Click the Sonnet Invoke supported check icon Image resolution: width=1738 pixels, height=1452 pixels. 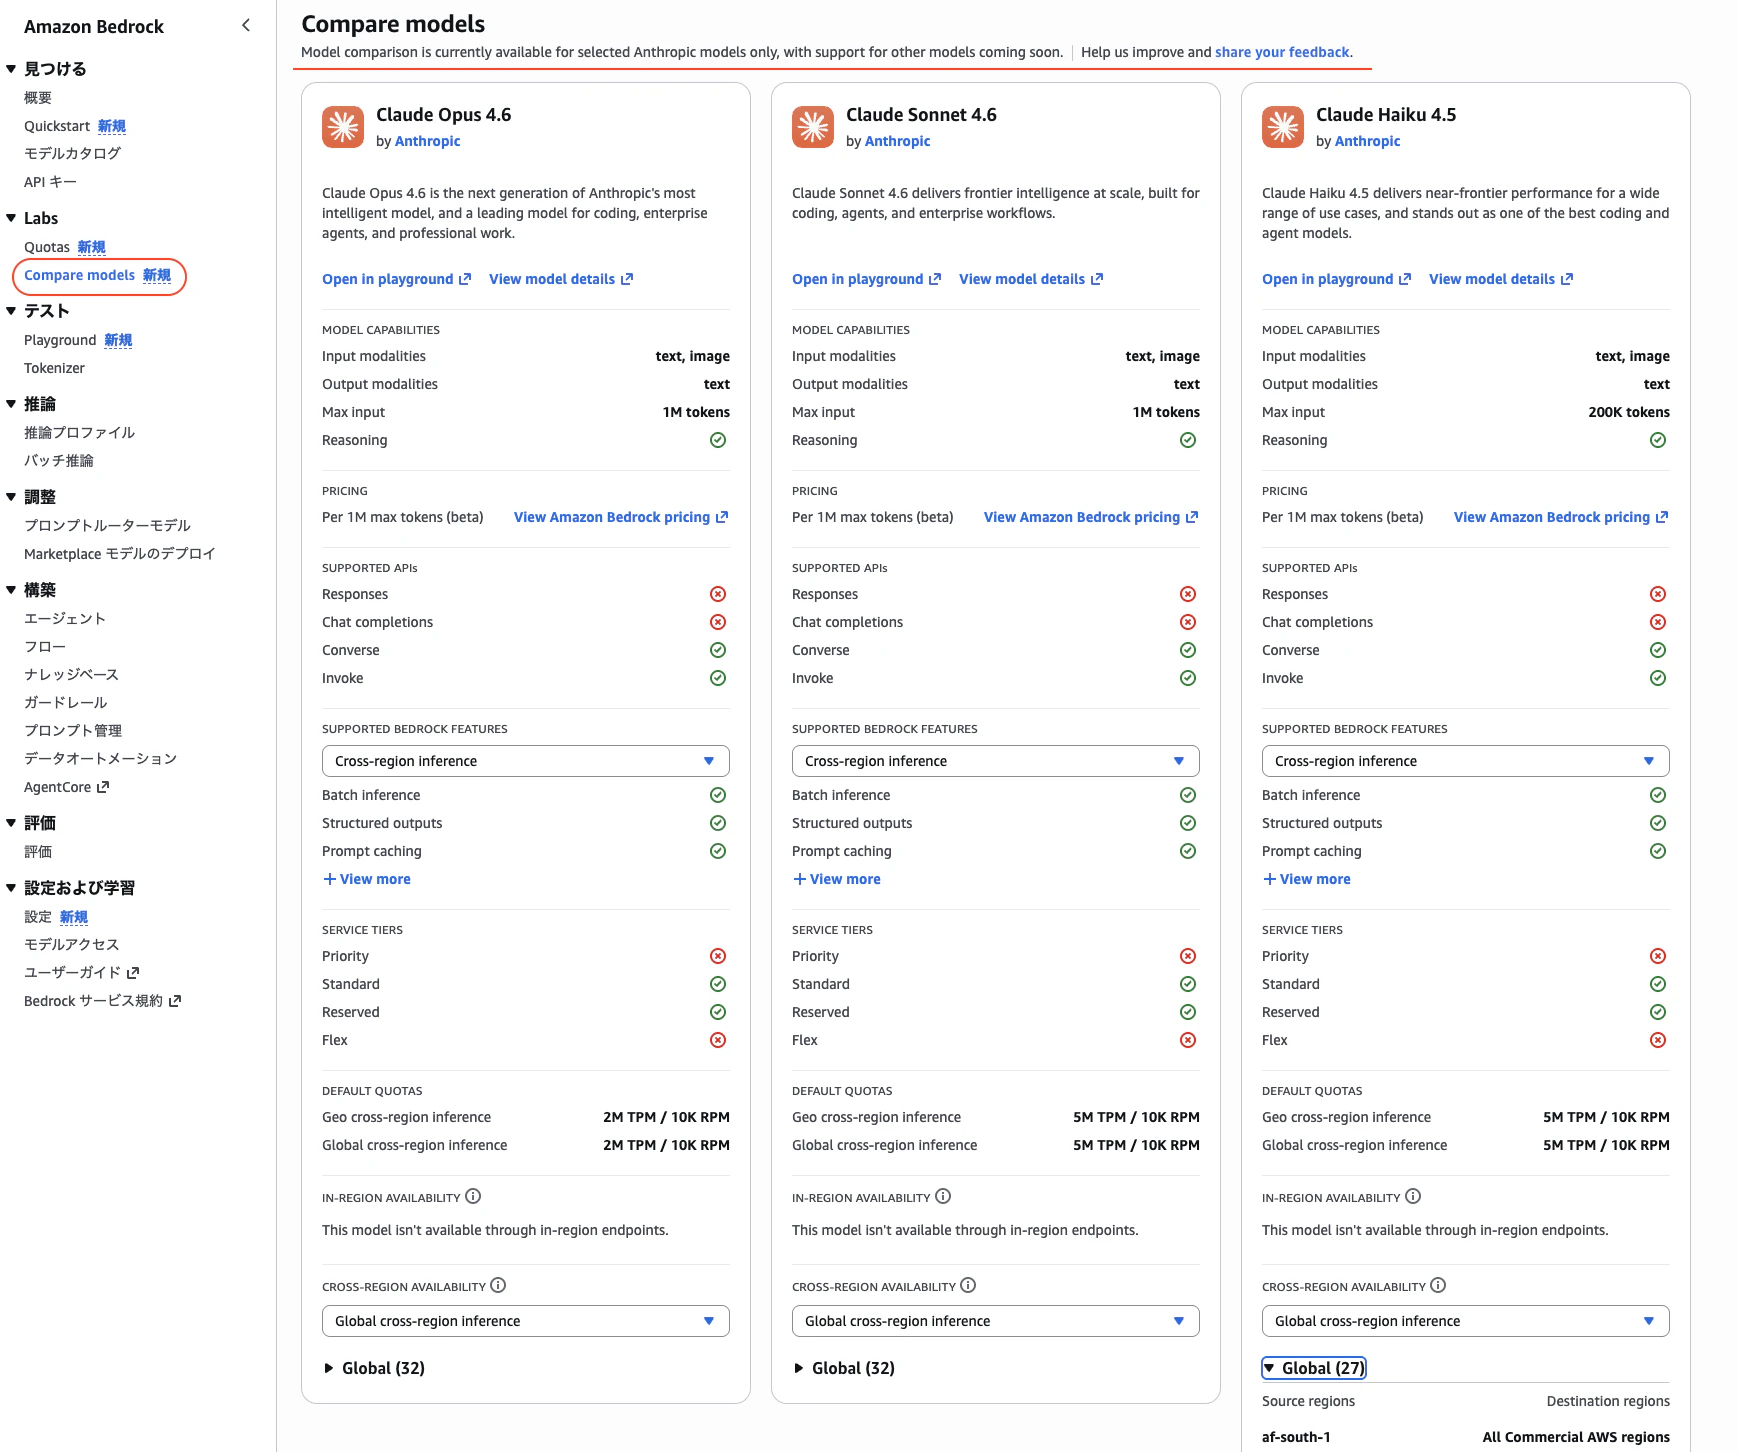pyautogui.click(x=1188, y=678)
